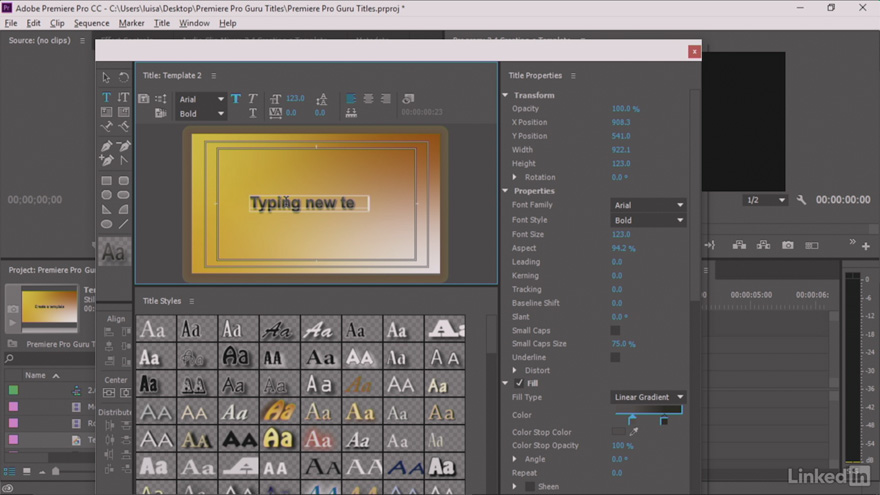Open Bold font style dropdown in title toolbar

pos(200,114)
